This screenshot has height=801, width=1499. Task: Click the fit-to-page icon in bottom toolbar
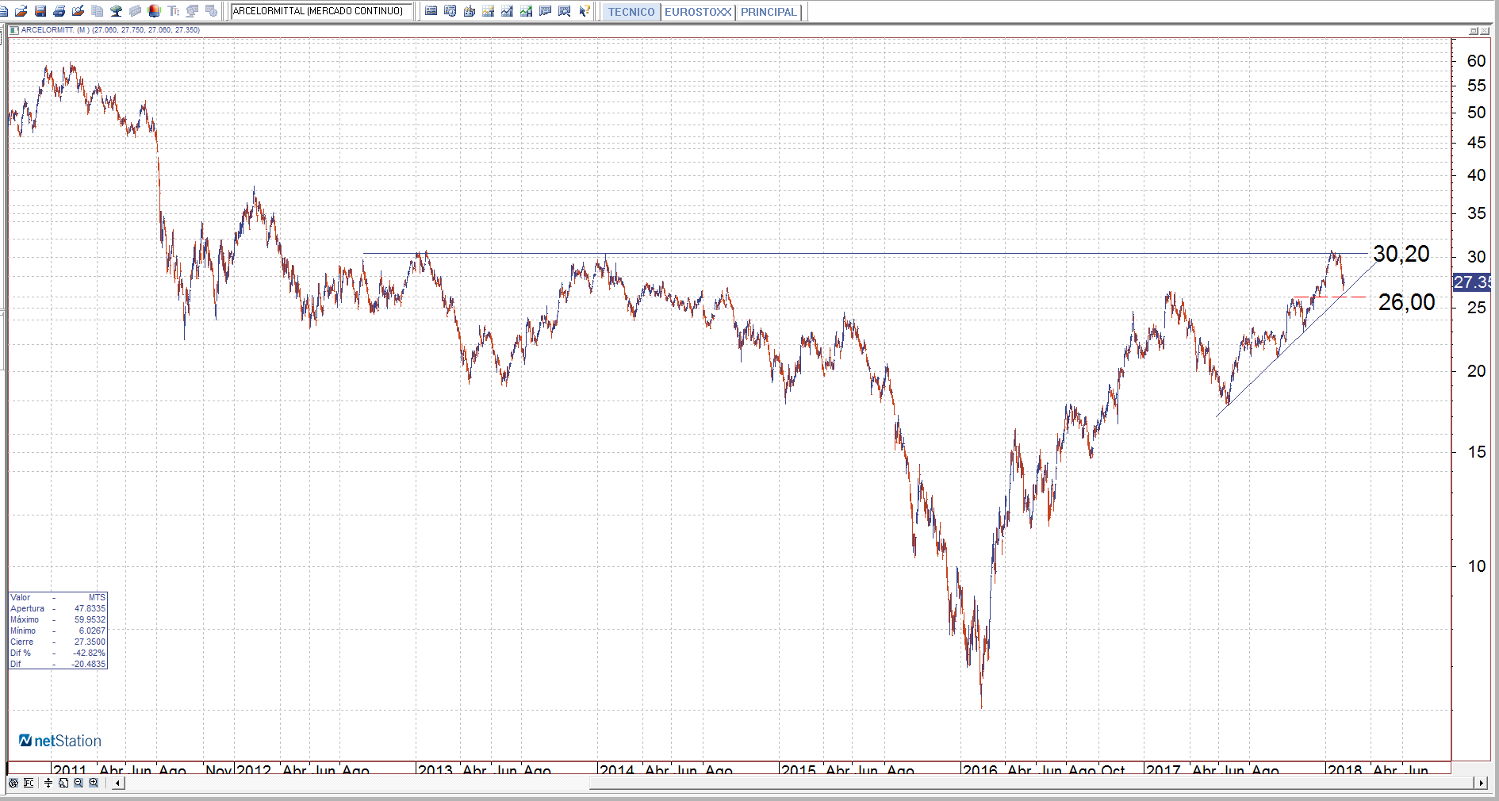pos(61,783)
